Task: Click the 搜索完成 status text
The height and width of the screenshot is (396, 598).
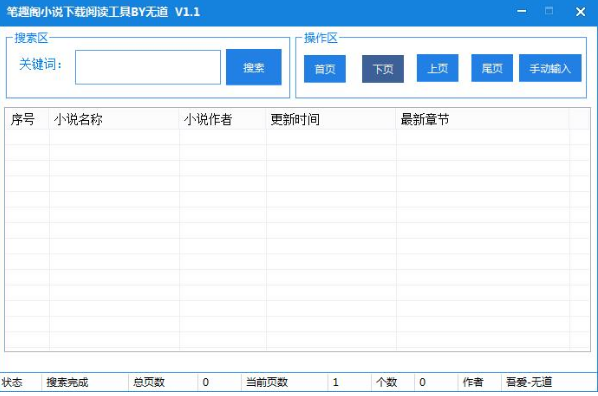Action: [x=67, y=382]
